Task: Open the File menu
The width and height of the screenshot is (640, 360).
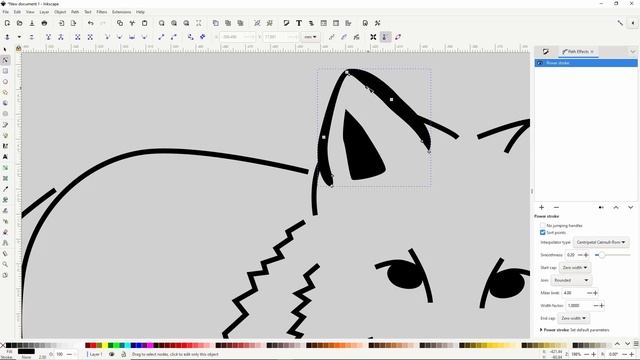Action: pyautogui.click(x=6, y=12)
